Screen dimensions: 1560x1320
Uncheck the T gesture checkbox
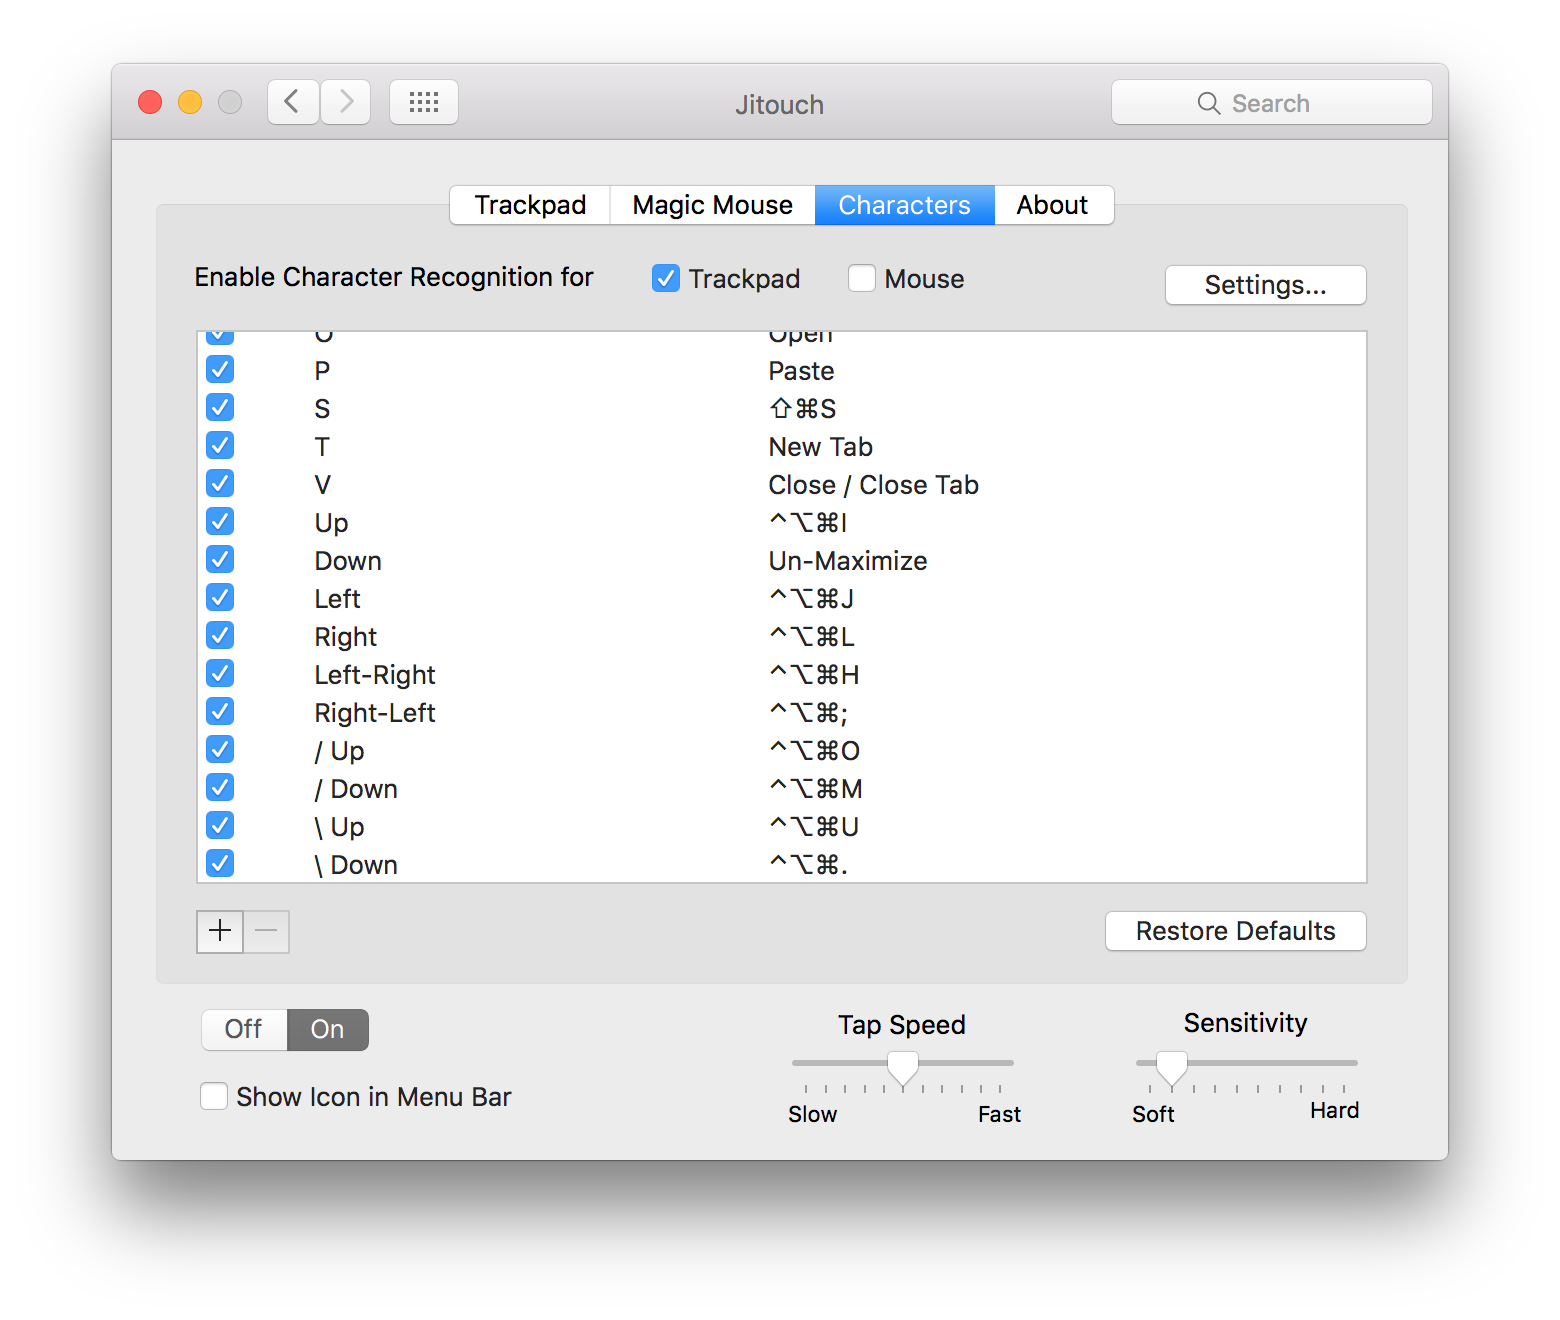(220, 446)
